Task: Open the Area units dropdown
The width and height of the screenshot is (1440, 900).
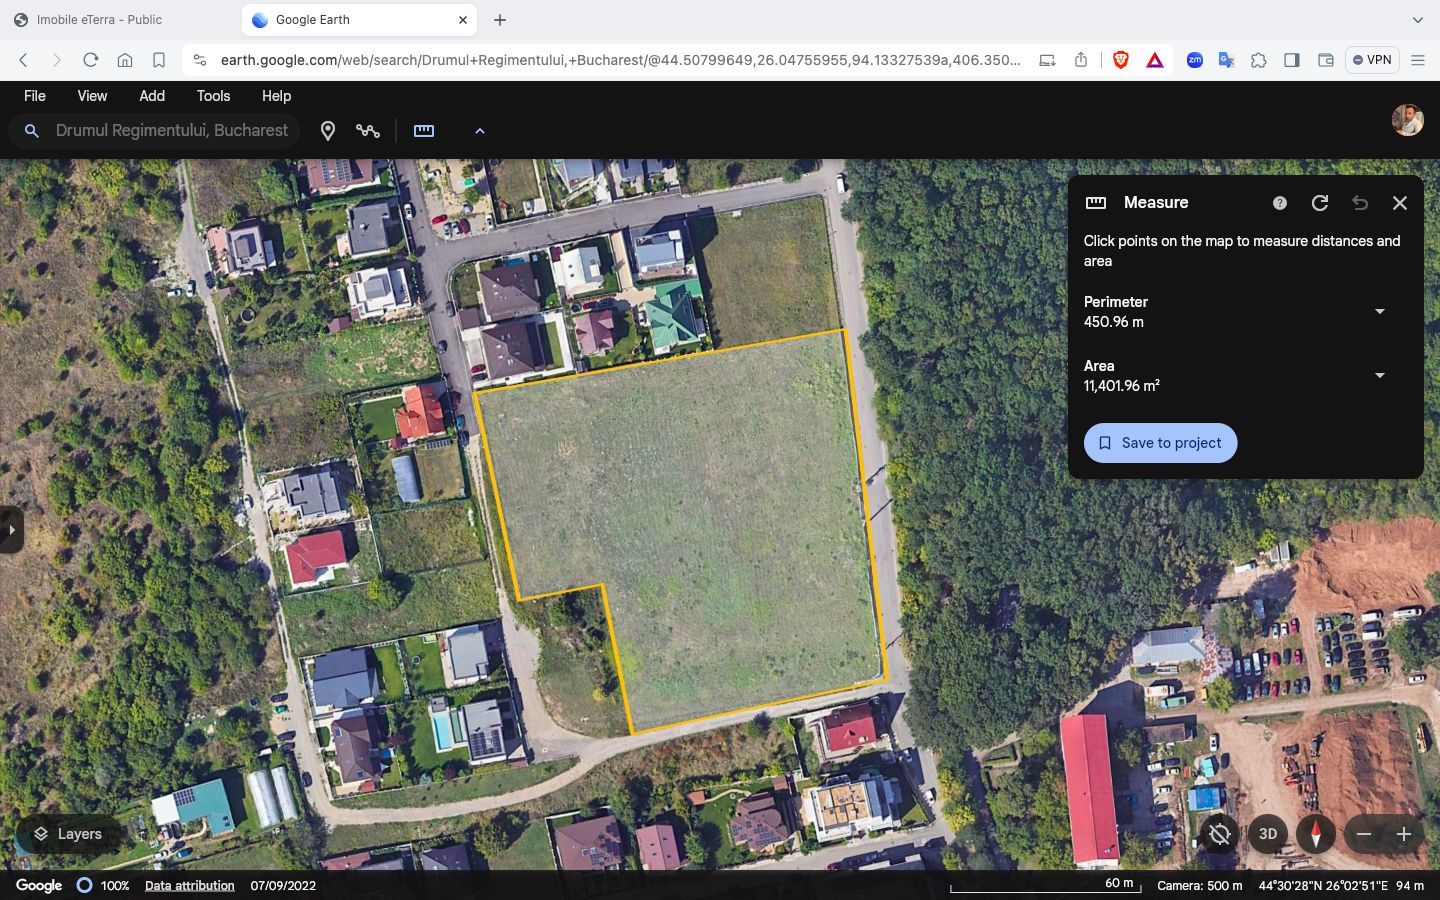Action: 1379,376
